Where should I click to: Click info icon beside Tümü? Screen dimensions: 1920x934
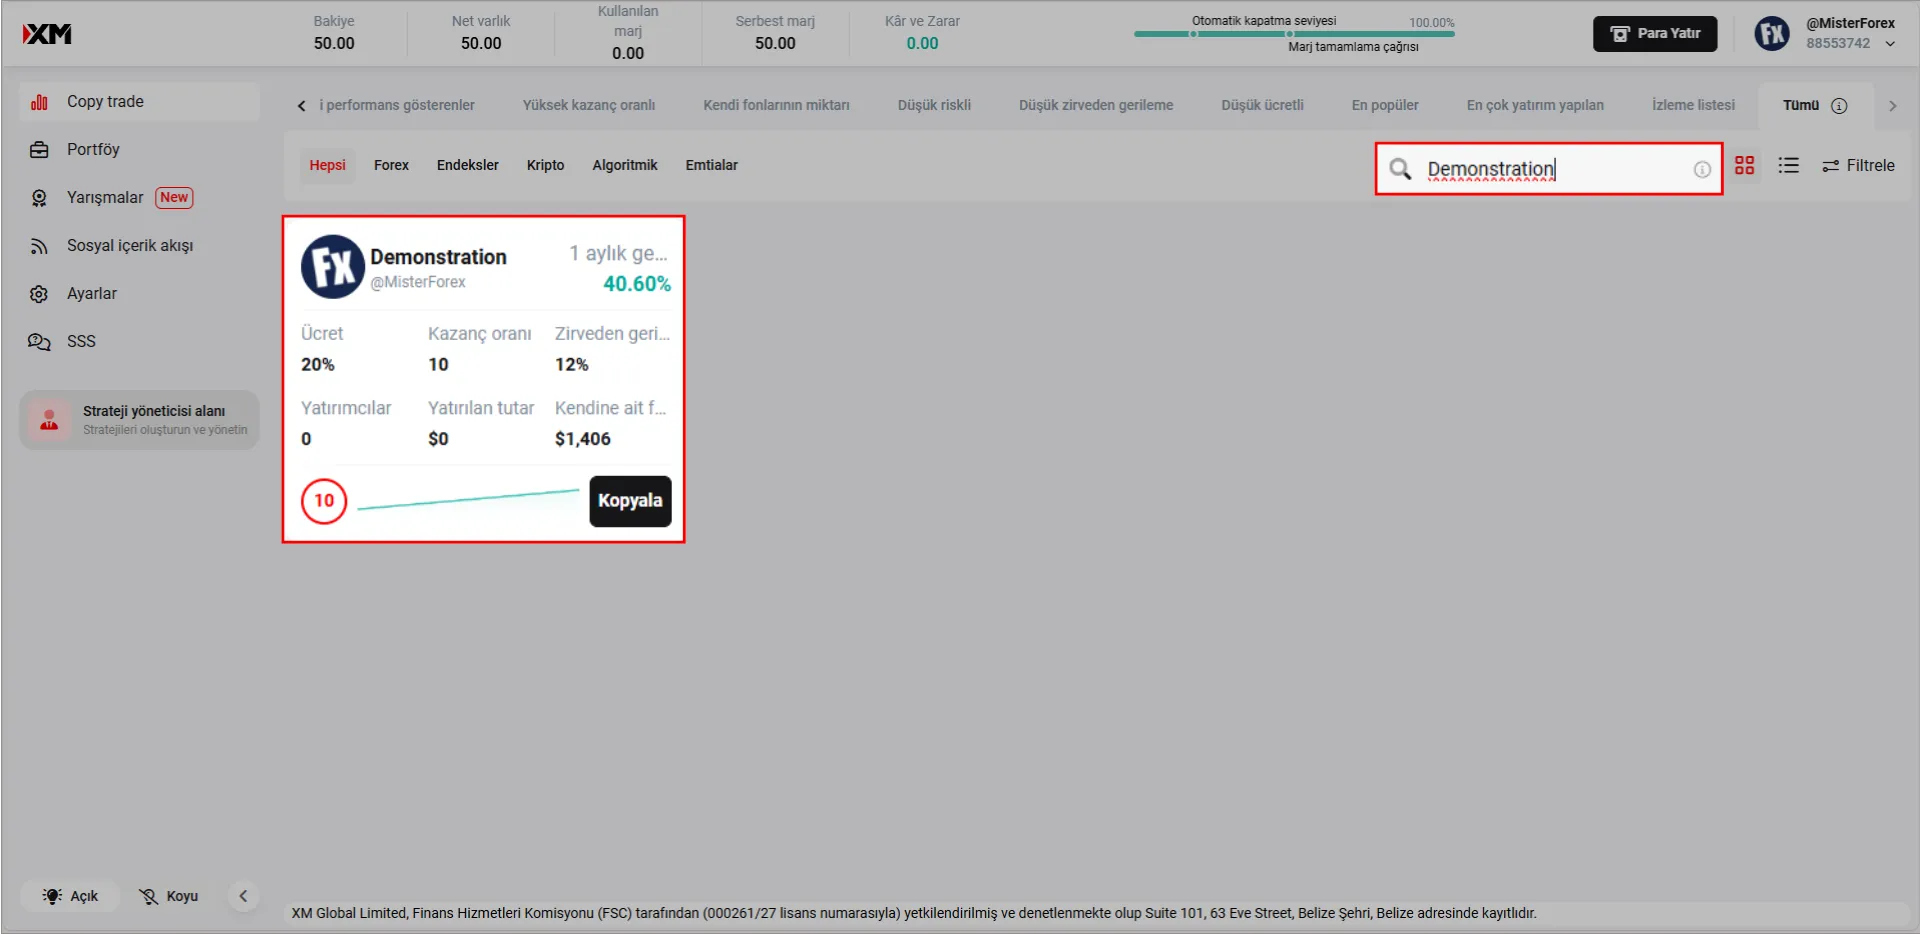point(1839,106)
